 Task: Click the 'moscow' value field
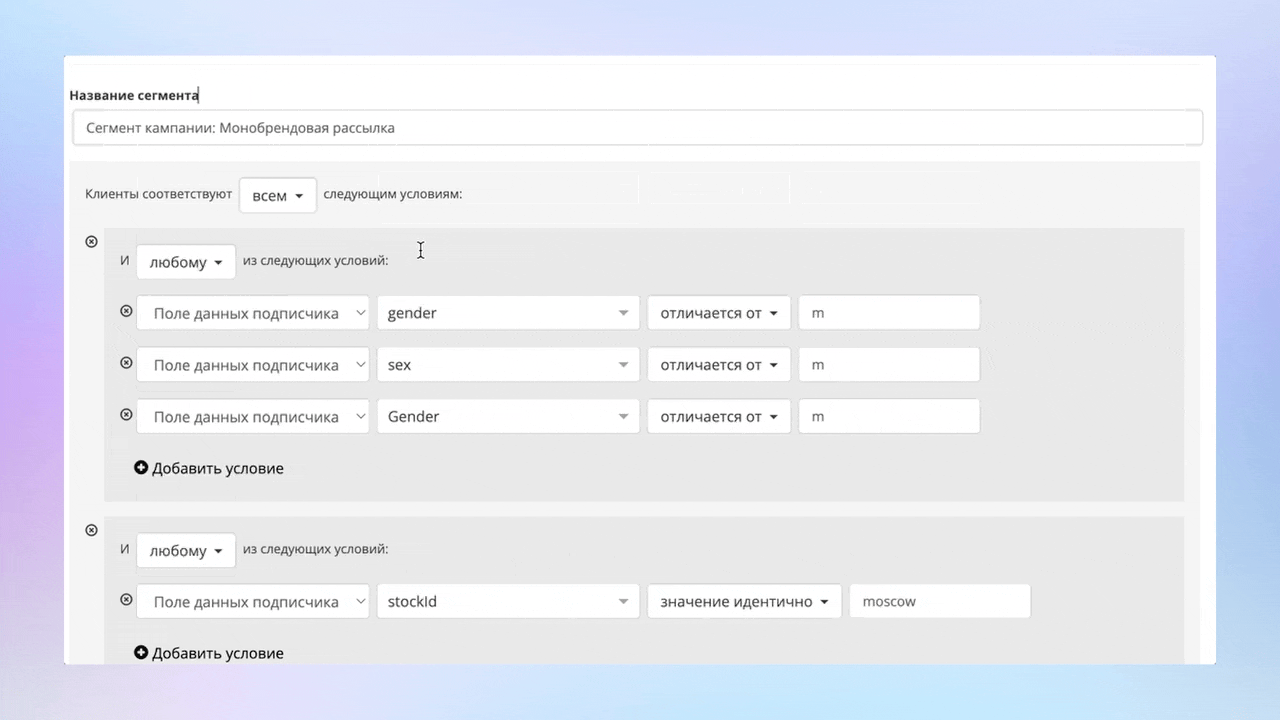(939, 602)
